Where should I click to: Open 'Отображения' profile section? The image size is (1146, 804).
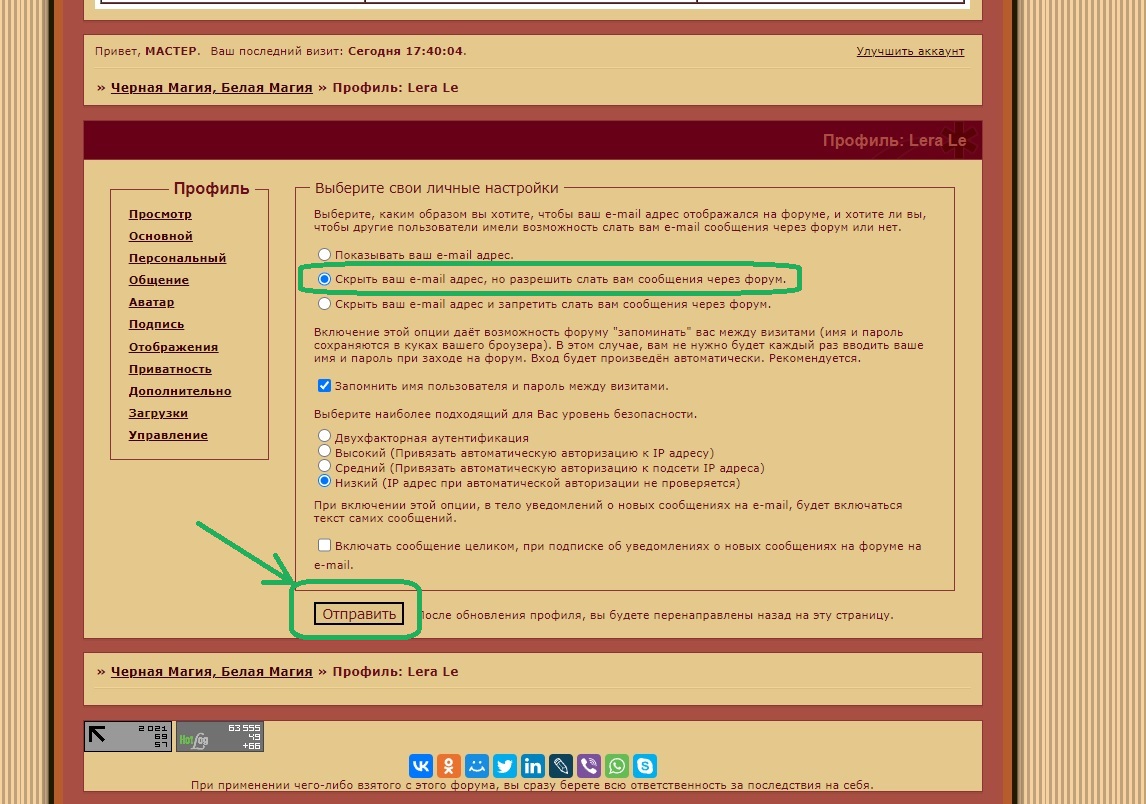pos(173,347)
